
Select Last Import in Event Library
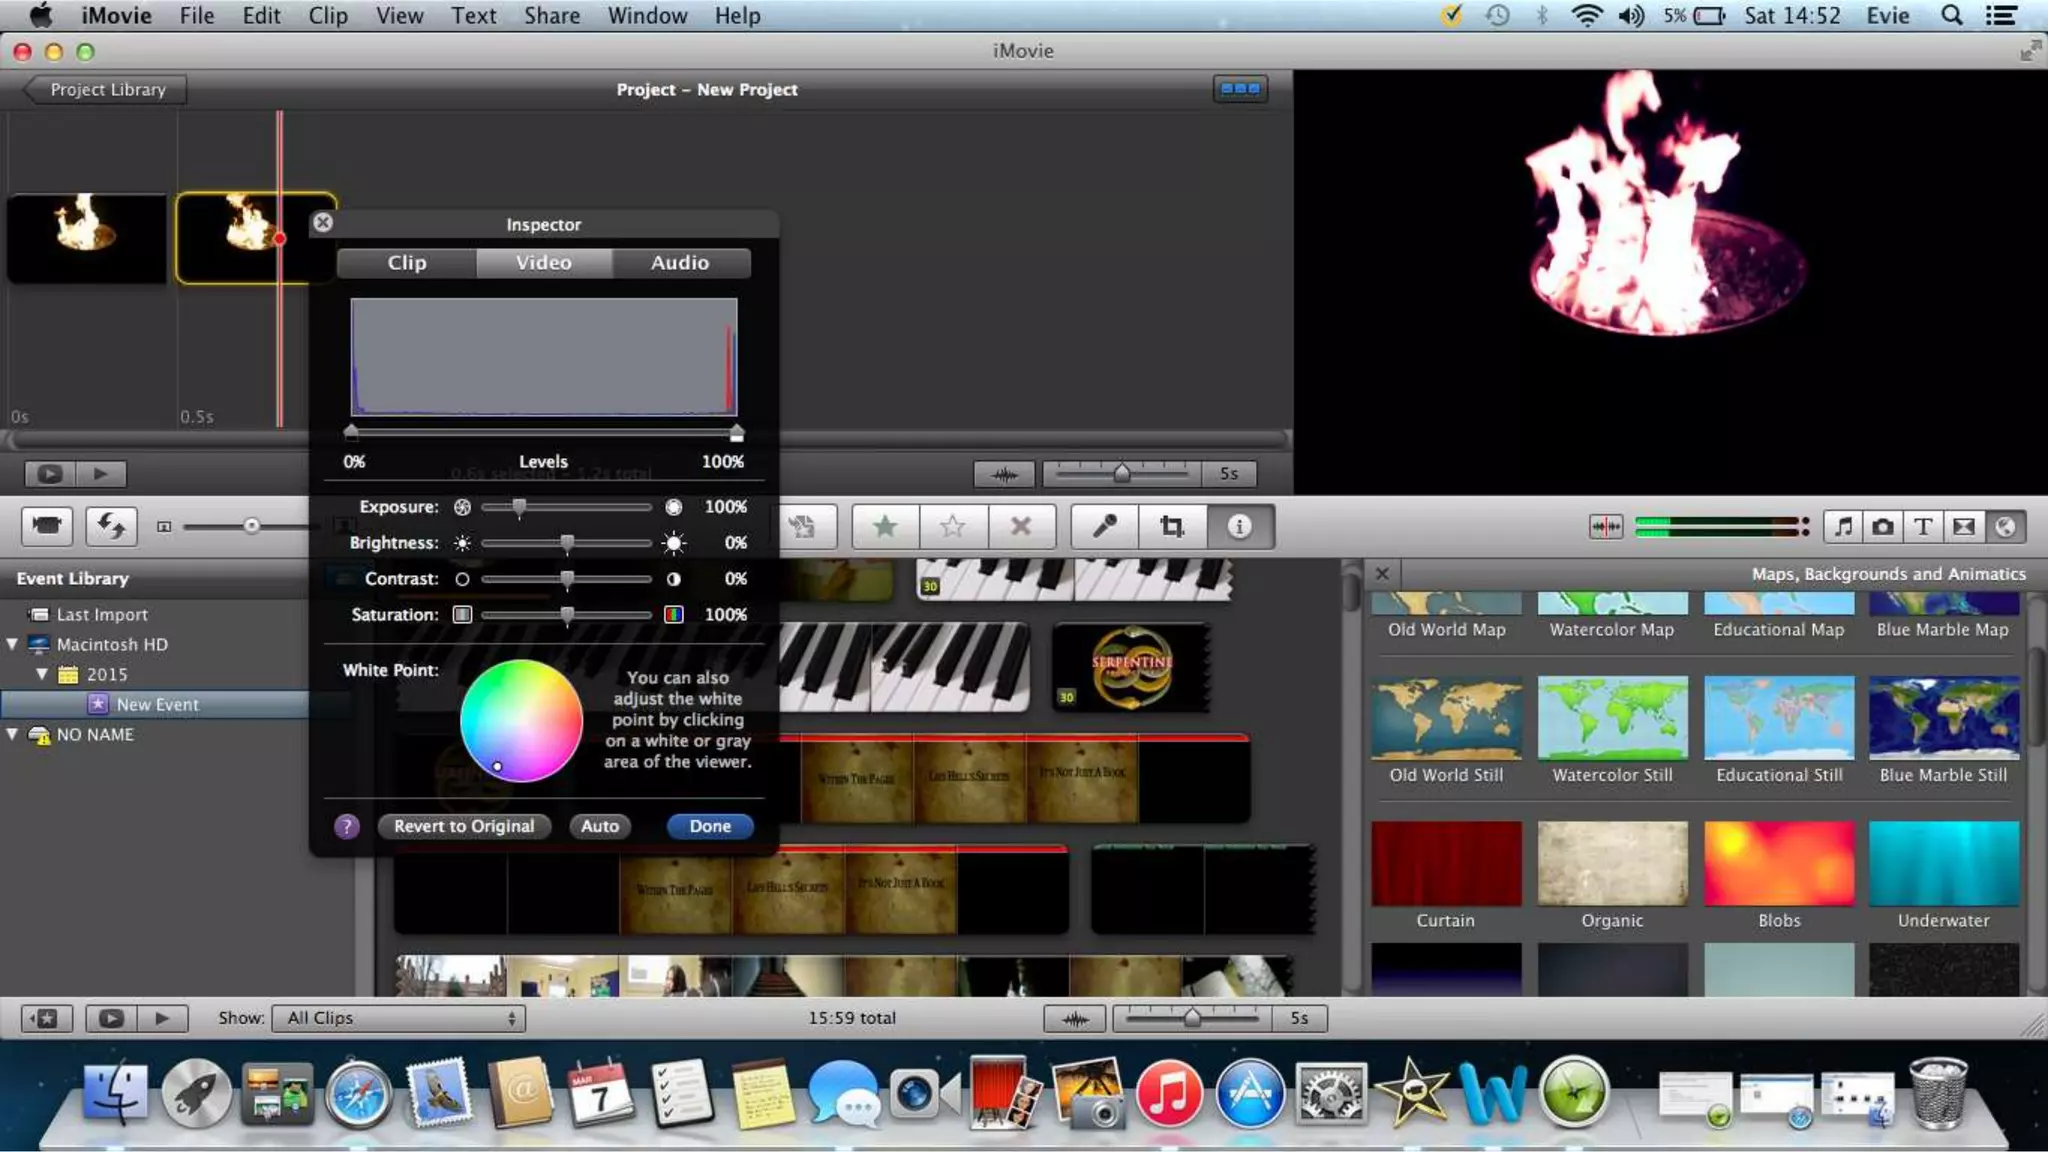pos(102,614)
